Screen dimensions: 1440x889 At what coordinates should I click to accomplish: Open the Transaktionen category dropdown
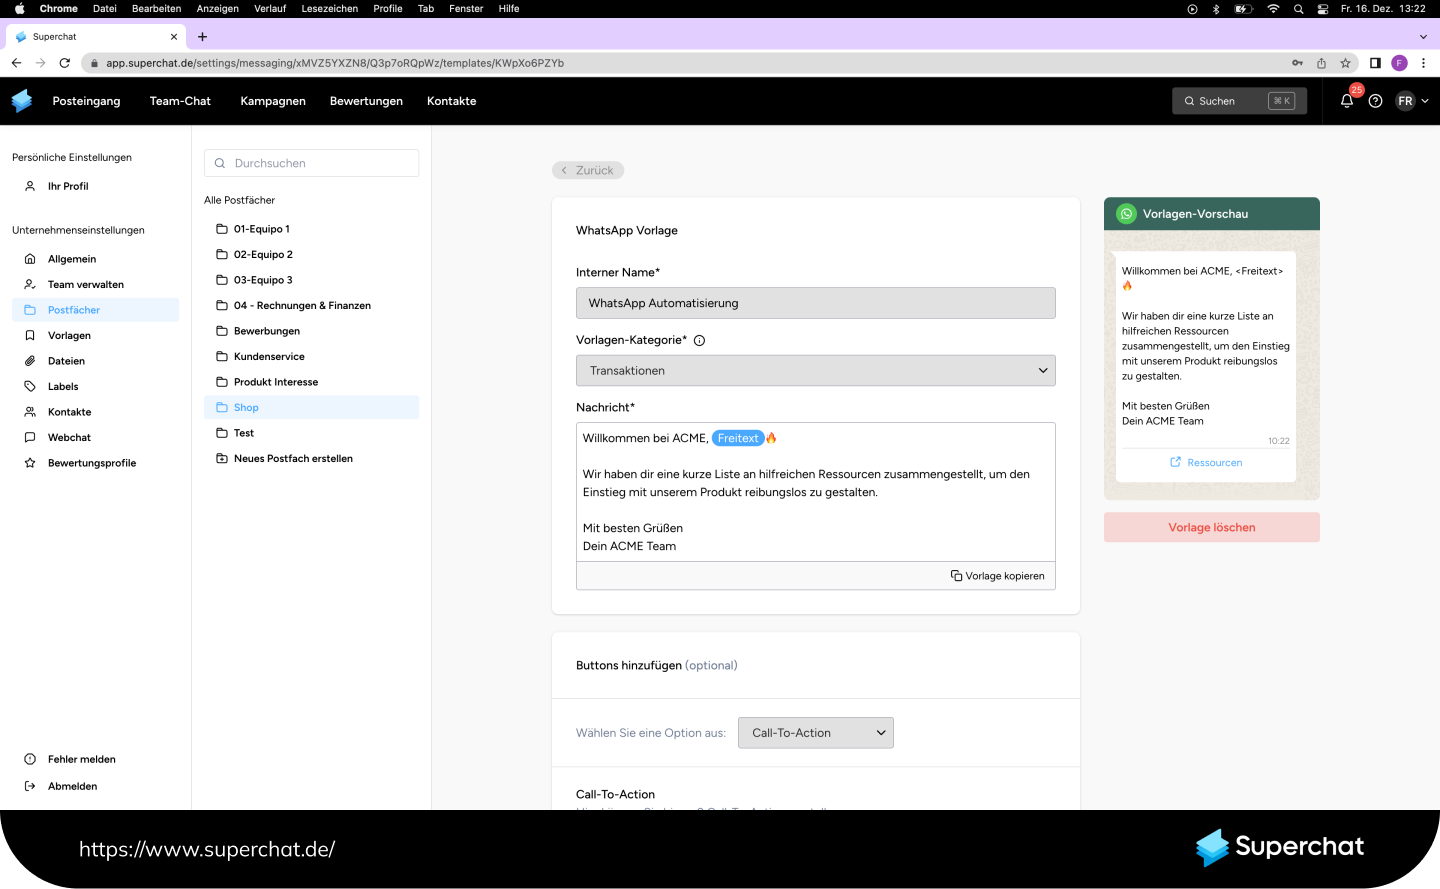pos(815,370)
